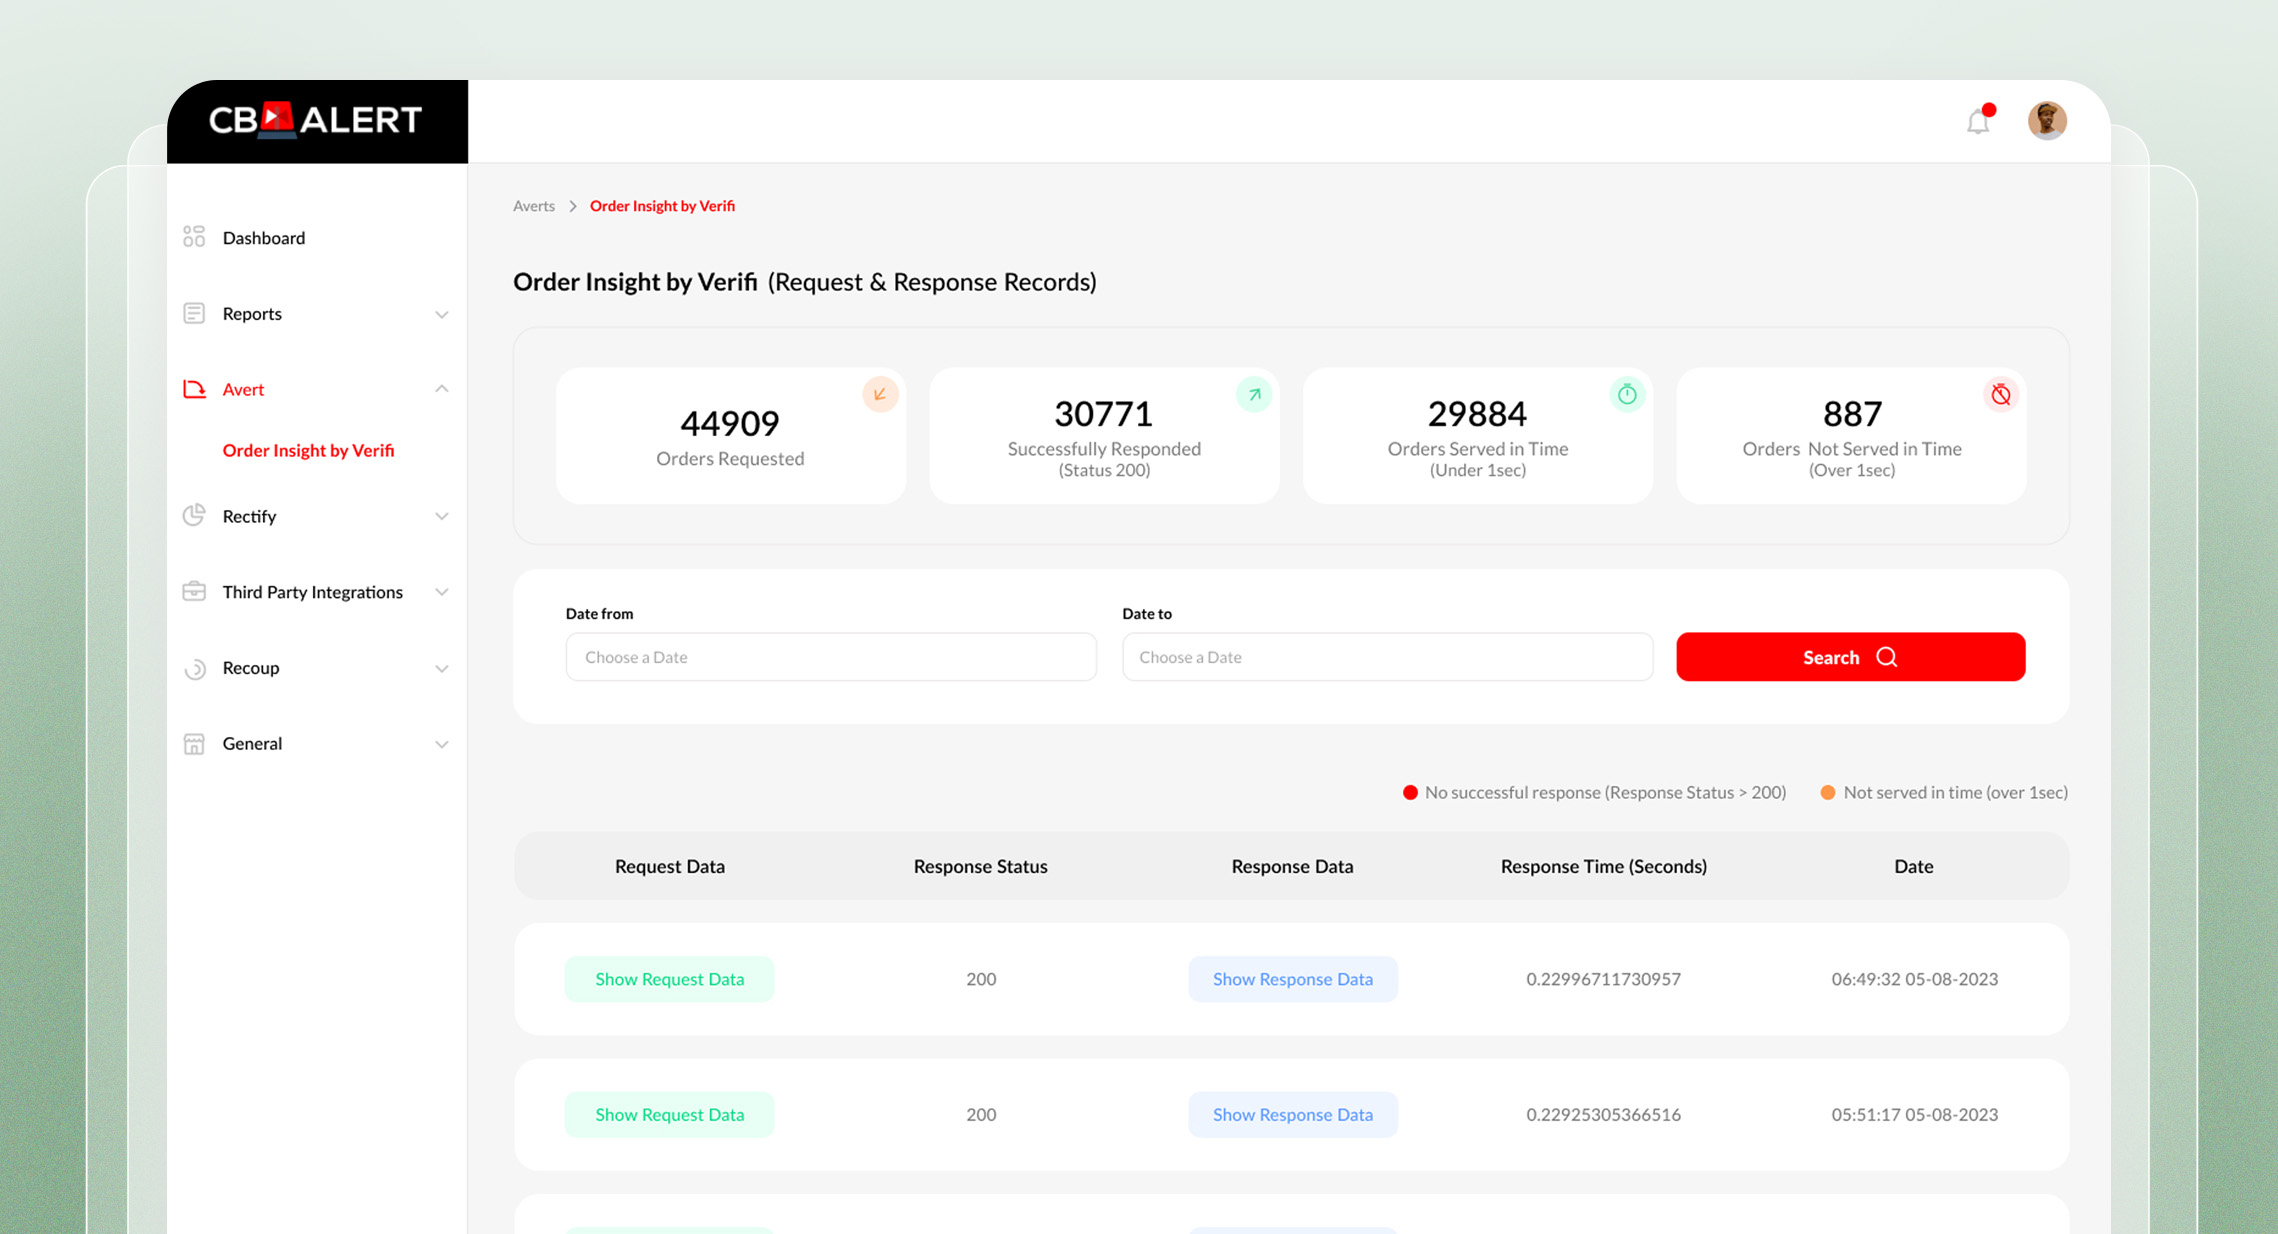Expand the Rectify menu chevron
Viewport: 2278px width, 1234px height.
441,516
